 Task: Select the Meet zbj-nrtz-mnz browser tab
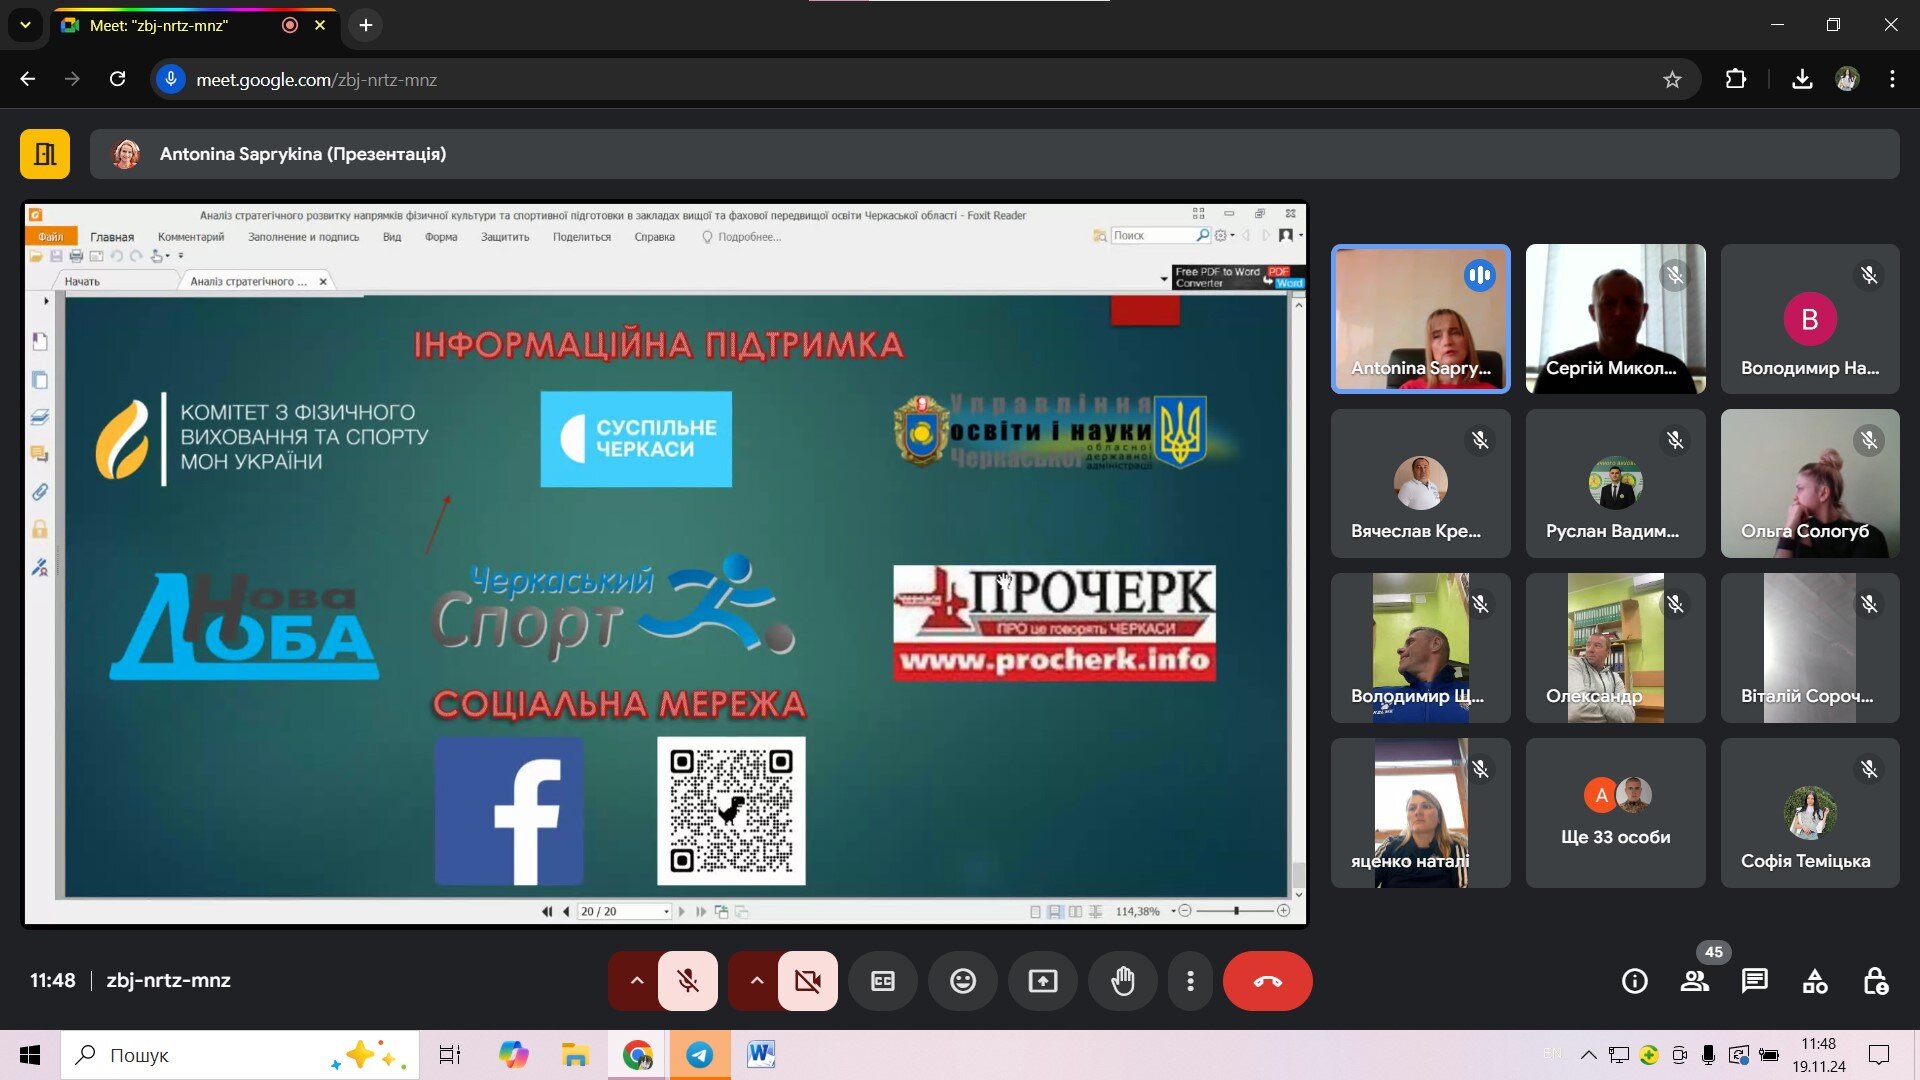[x=195, y=25]
